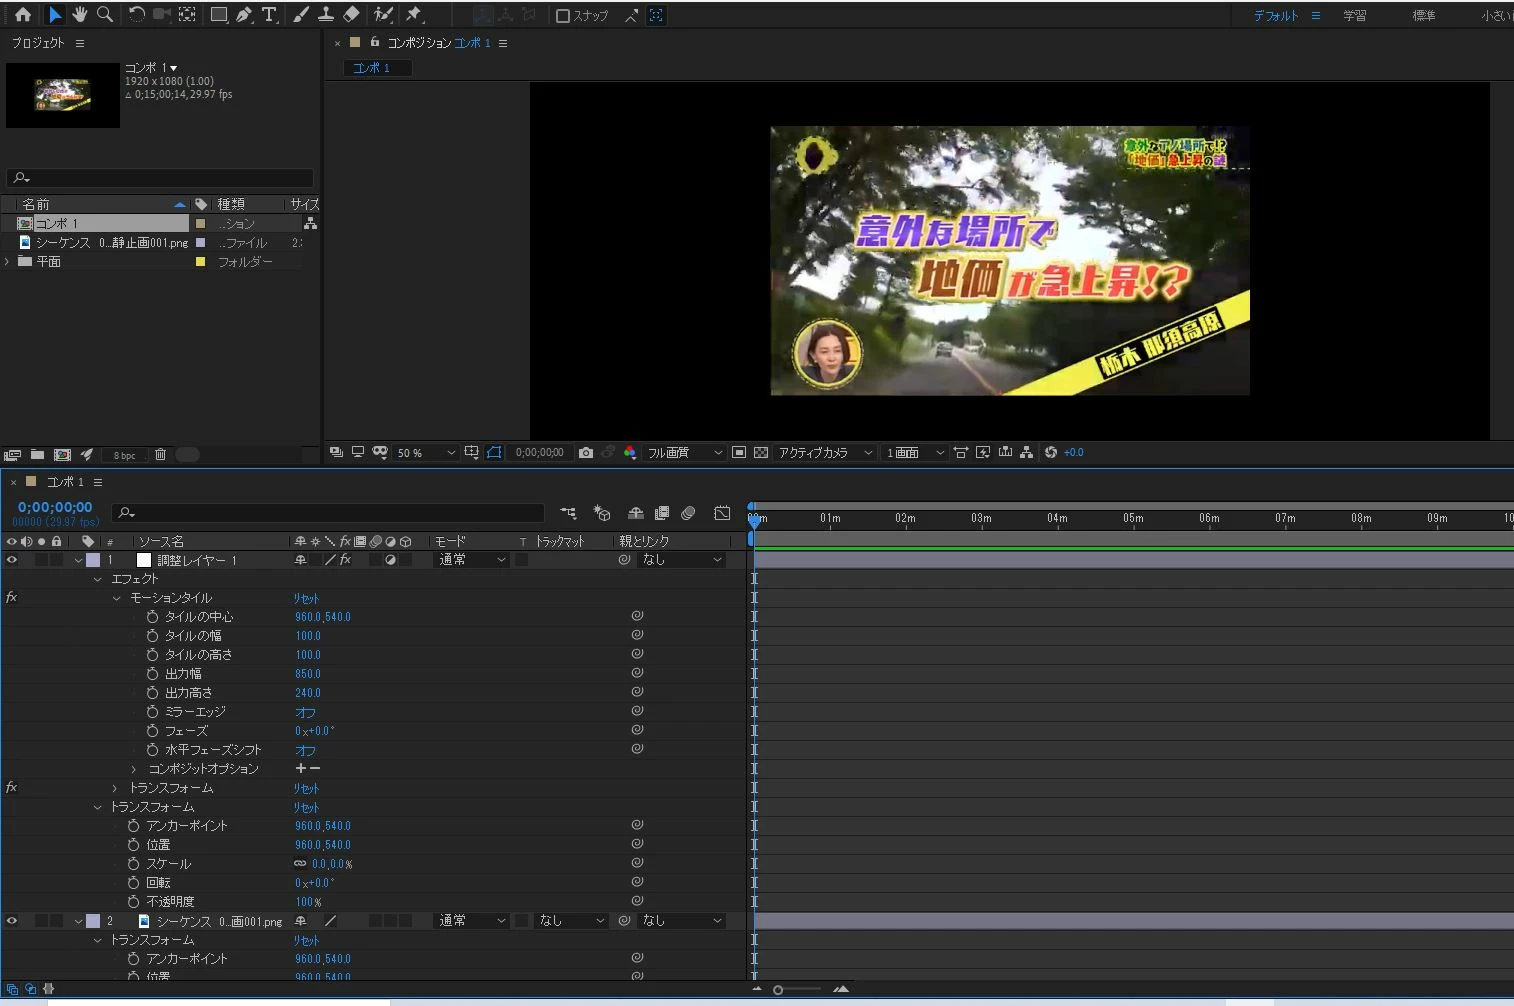1514x1006 pixels.
Task: Click the snapshot camera icon in viewer
Action: tap(586, 453)
